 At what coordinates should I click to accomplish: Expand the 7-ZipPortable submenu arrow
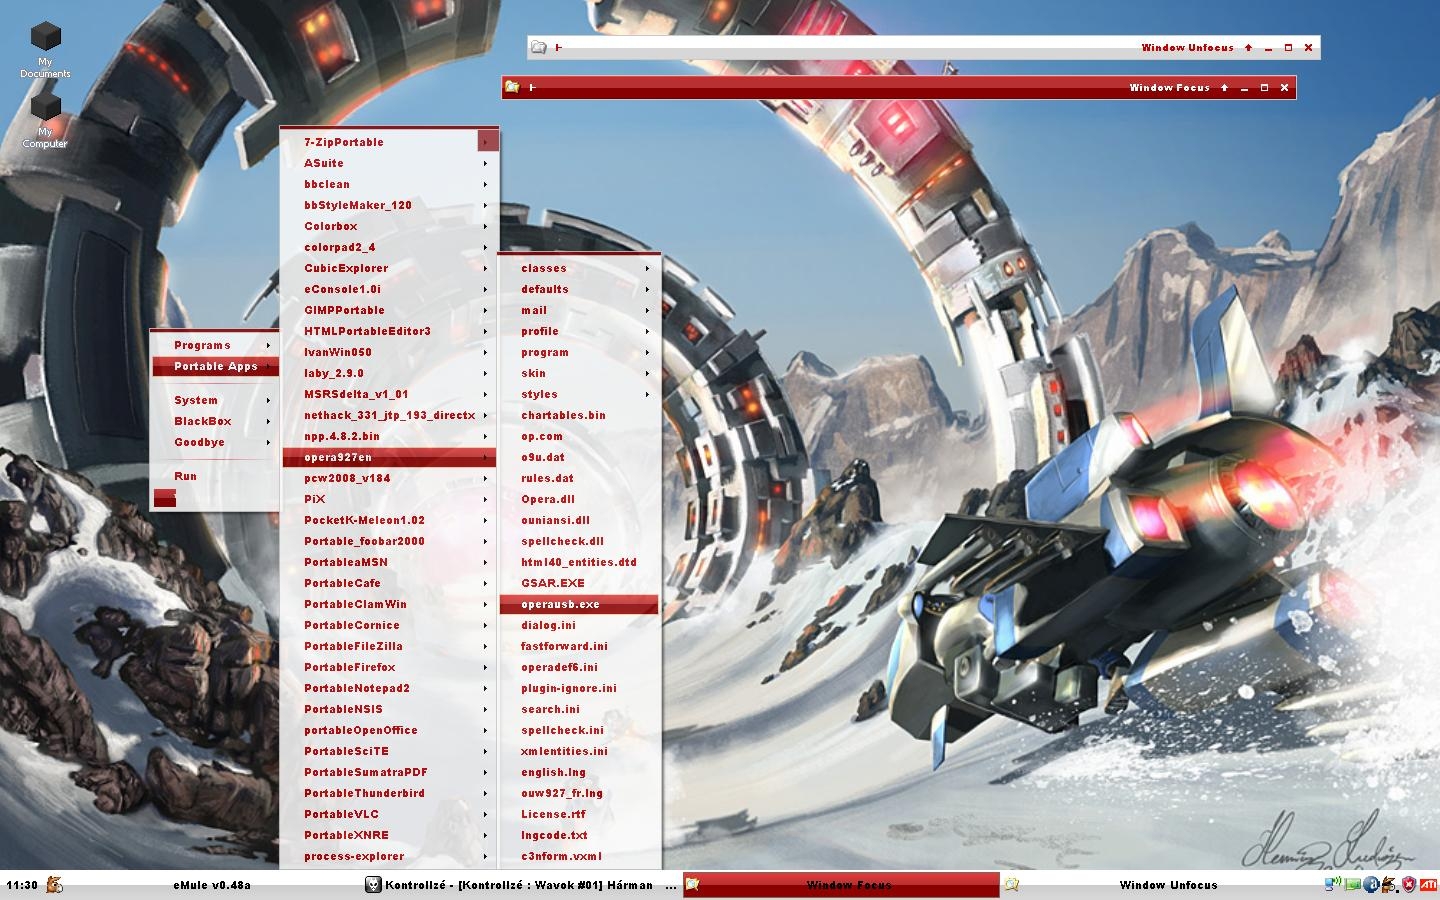(x=486, y=142)
